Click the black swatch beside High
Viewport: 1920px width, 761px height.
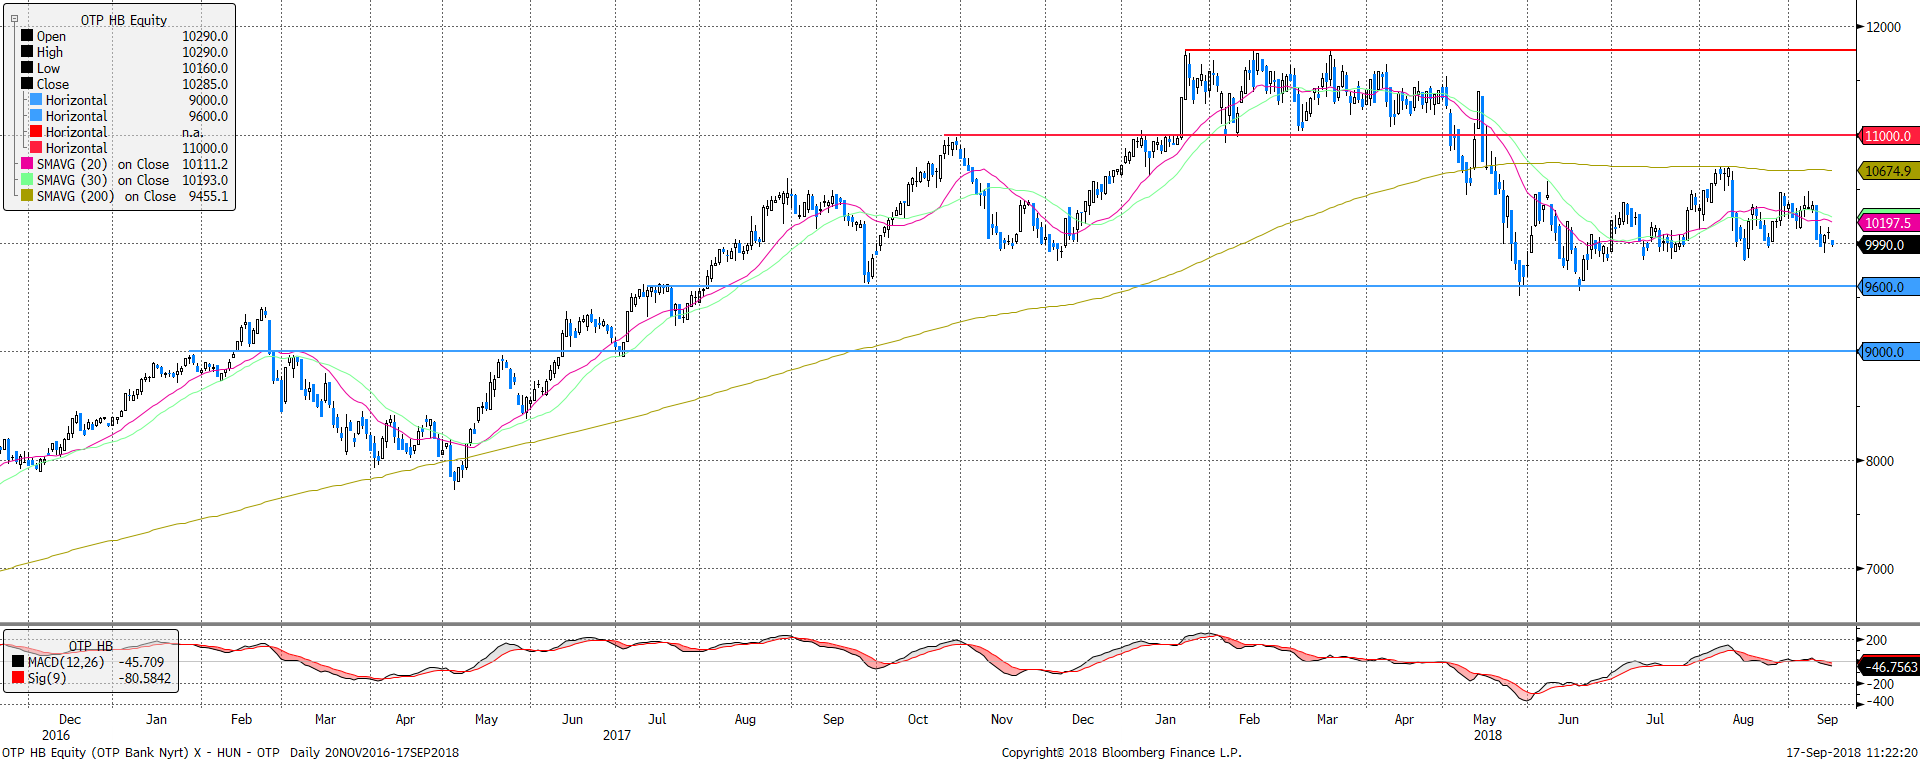[x=27, y=52]
